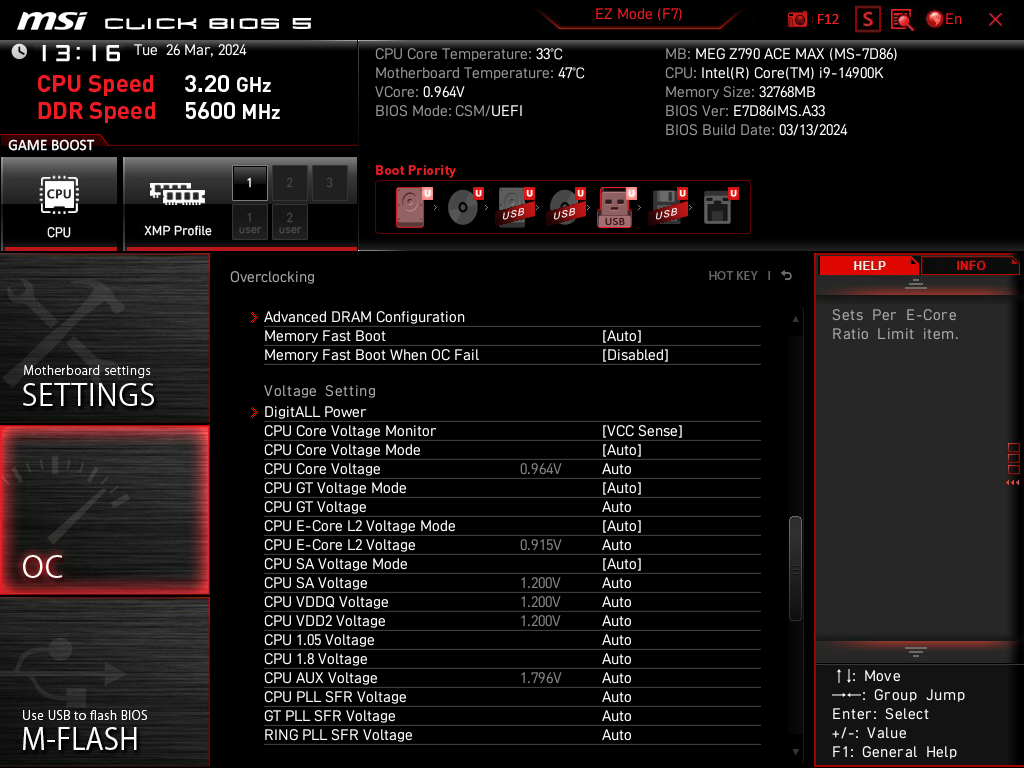Toggle CPU Game Boost button

(59, 203)
